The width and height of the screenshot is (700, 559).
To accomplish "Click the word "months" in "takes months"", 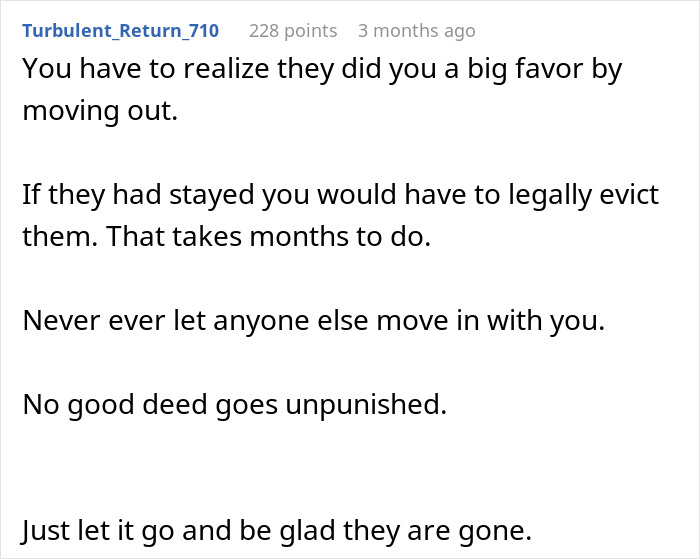I will [x=299, y=236].
